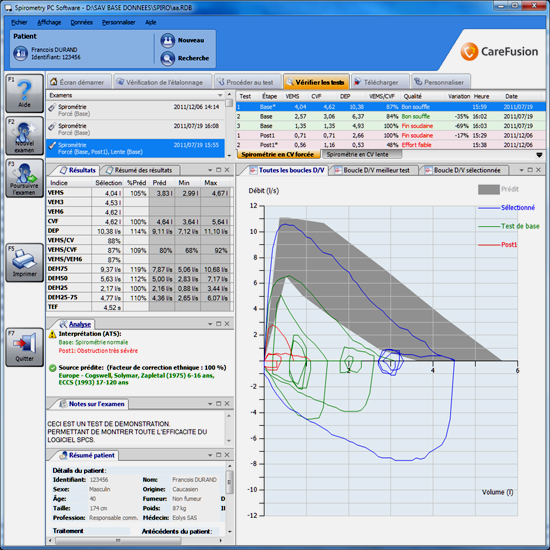Close the Résultats panel

pos(227,170)
